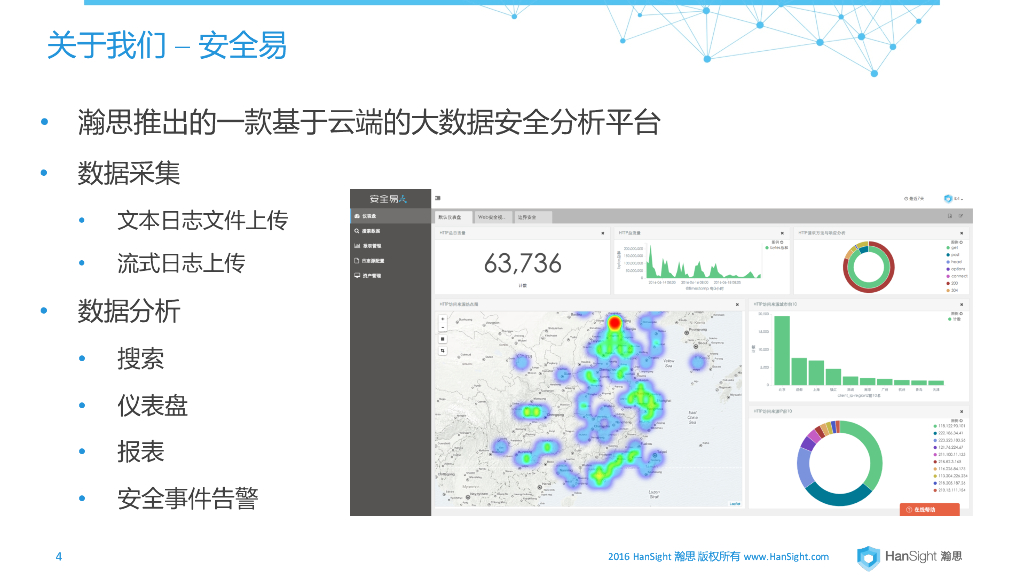This screenshot has height=577, width=1024.
Task: Click the red hotspot on the heat map
Action: [615, 322]
